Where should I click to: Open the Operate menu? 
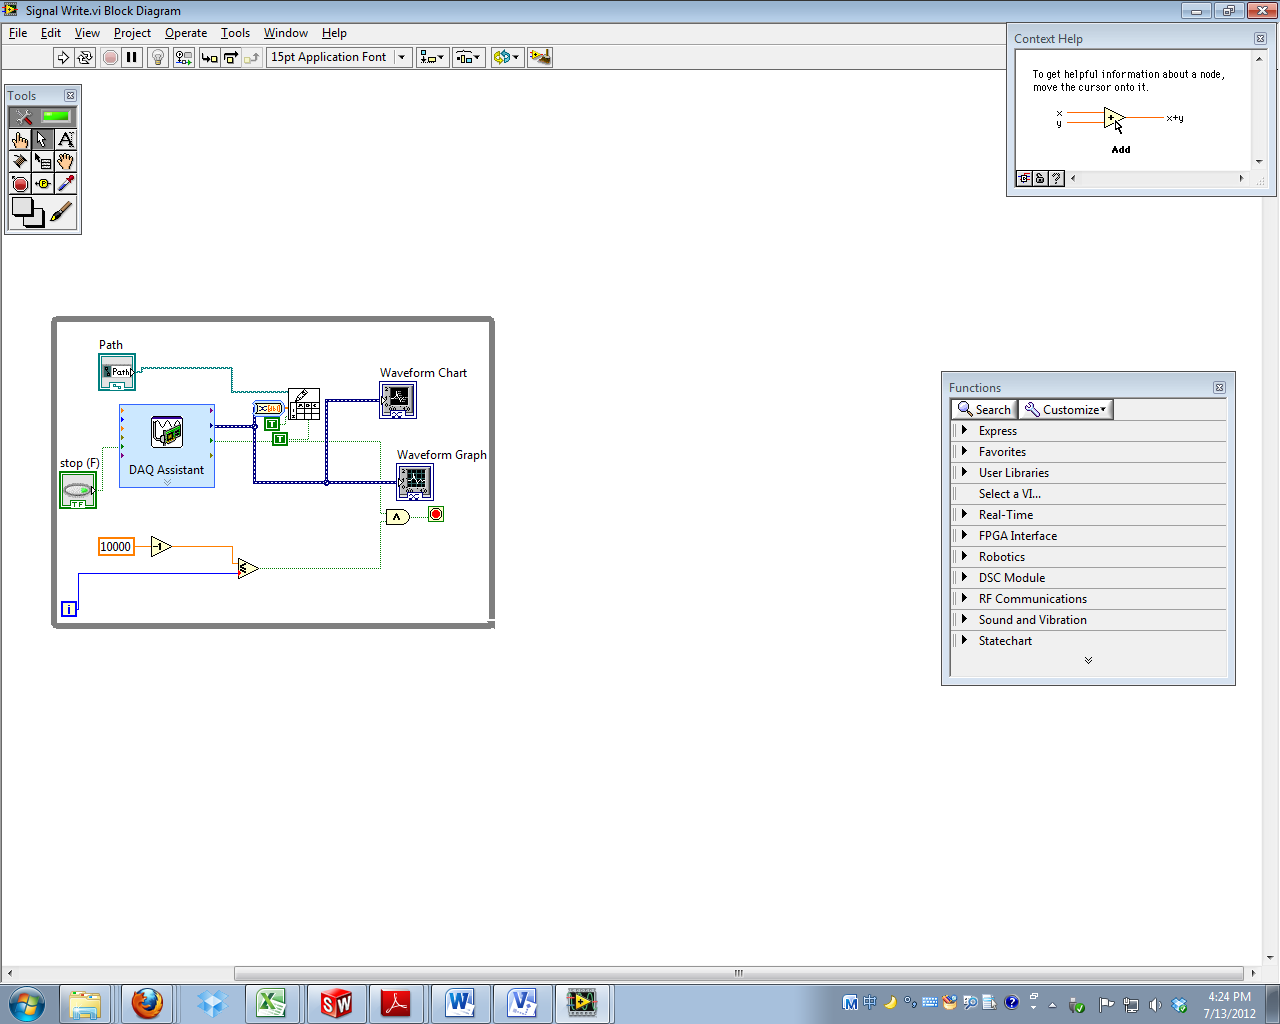(186, 33)
